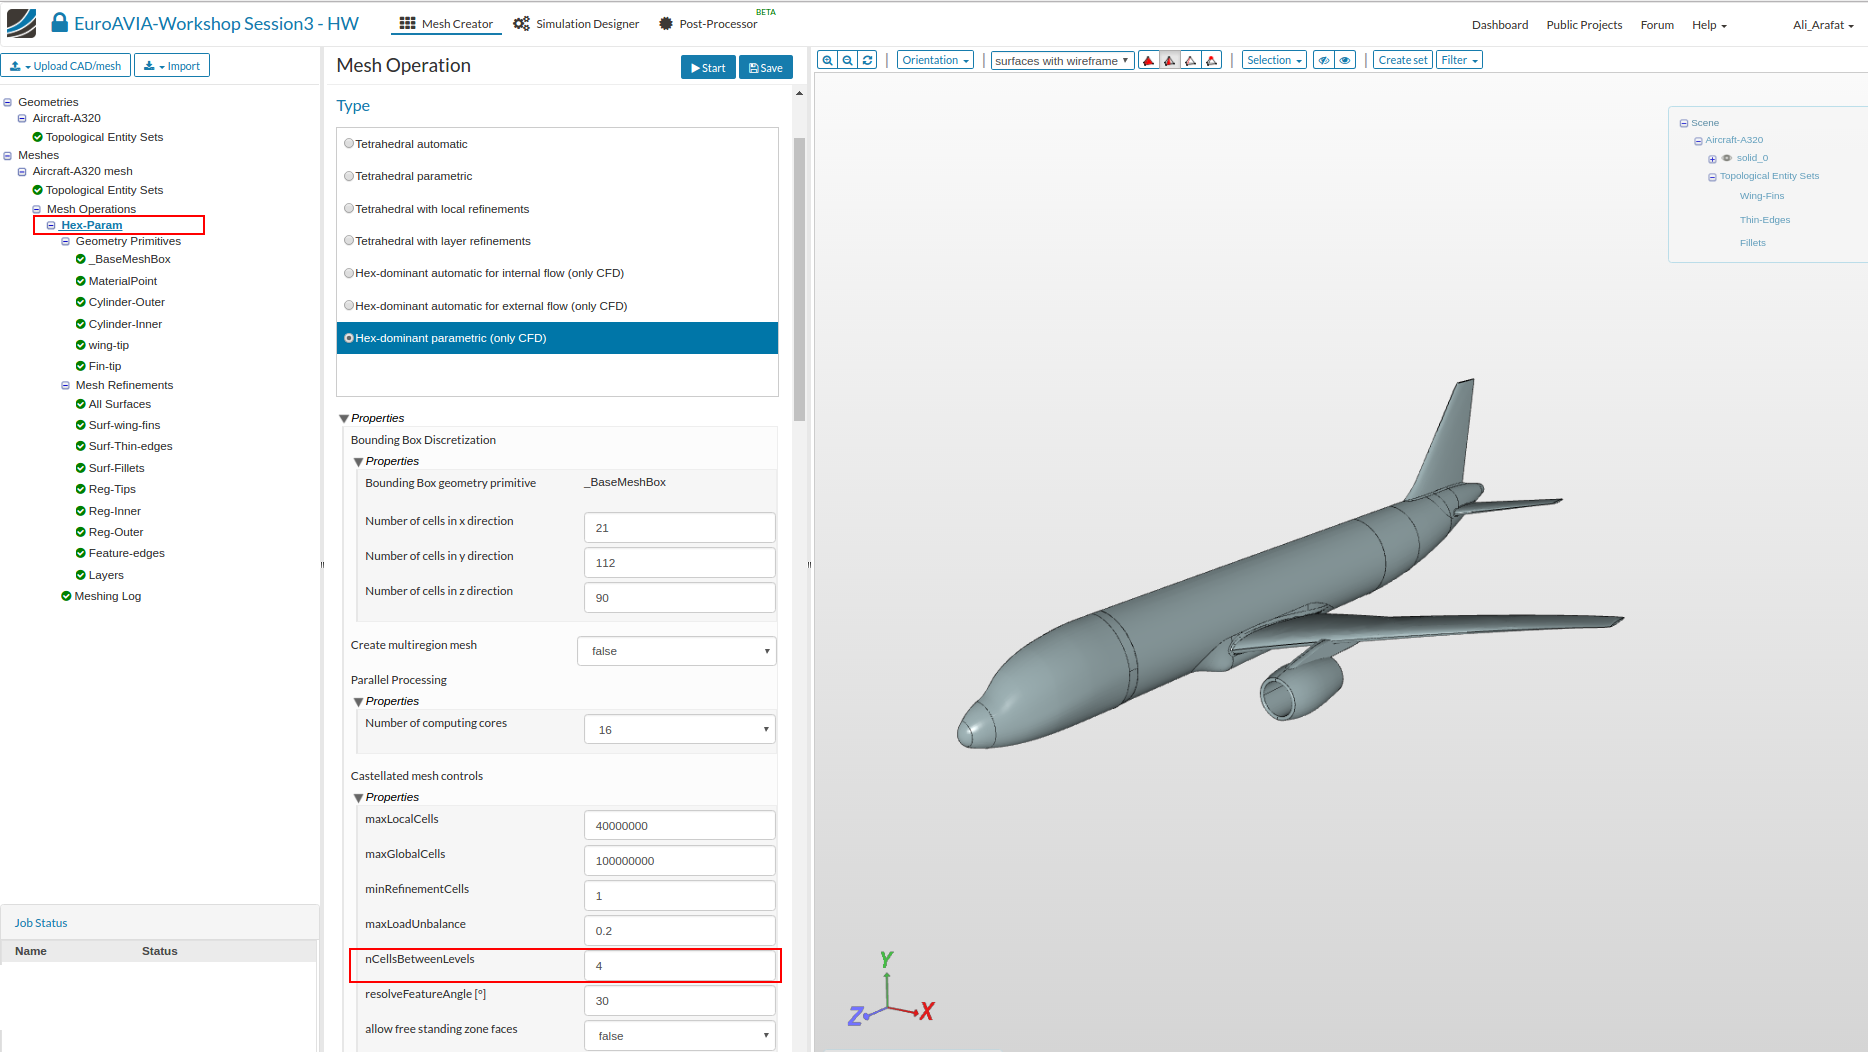Open the Filter dropdown

point(1459,60)
